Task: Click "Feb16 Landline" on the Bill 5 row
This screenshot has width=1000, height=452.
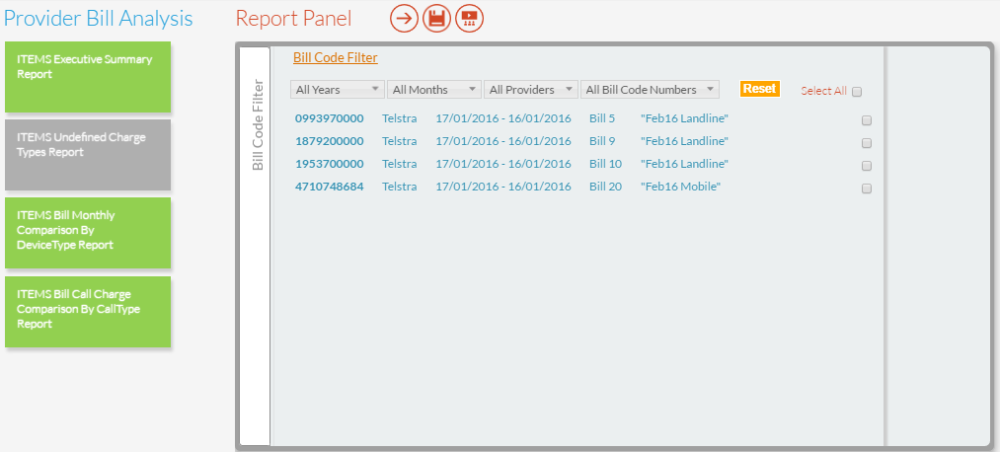Action: click(684, 119)
